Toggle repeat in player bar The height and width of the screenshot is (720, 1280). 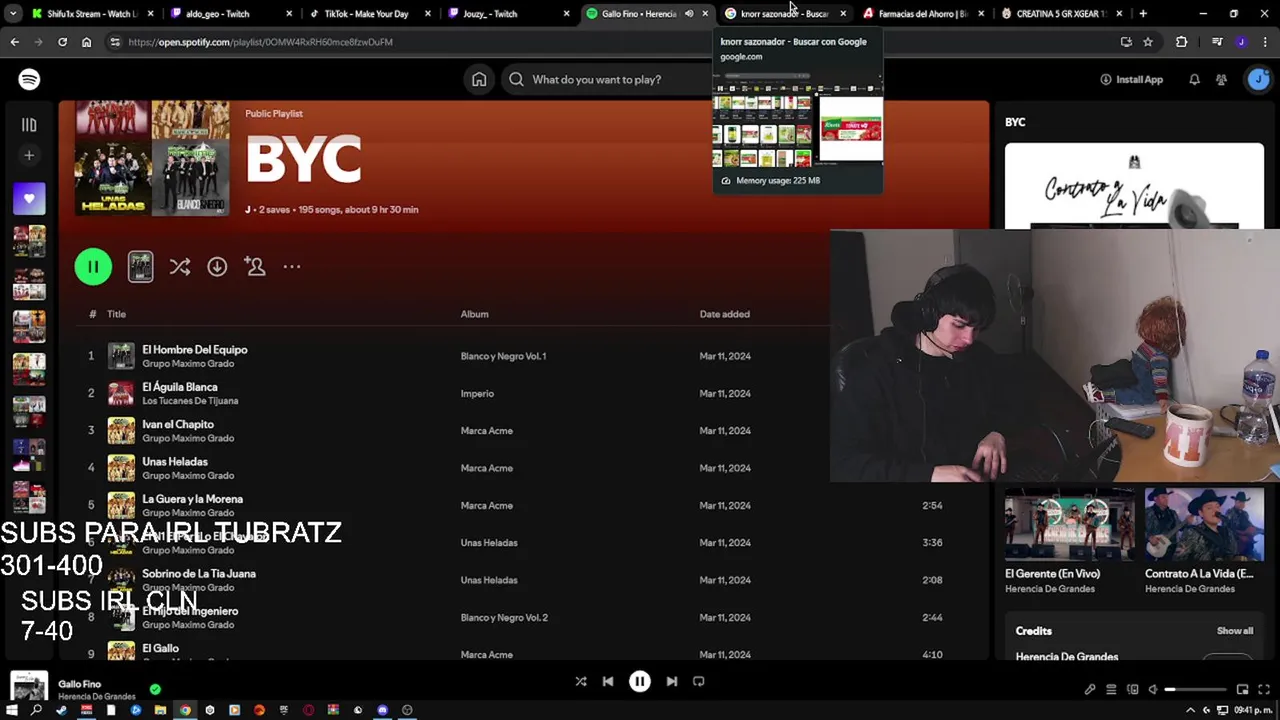click(699, 681)
